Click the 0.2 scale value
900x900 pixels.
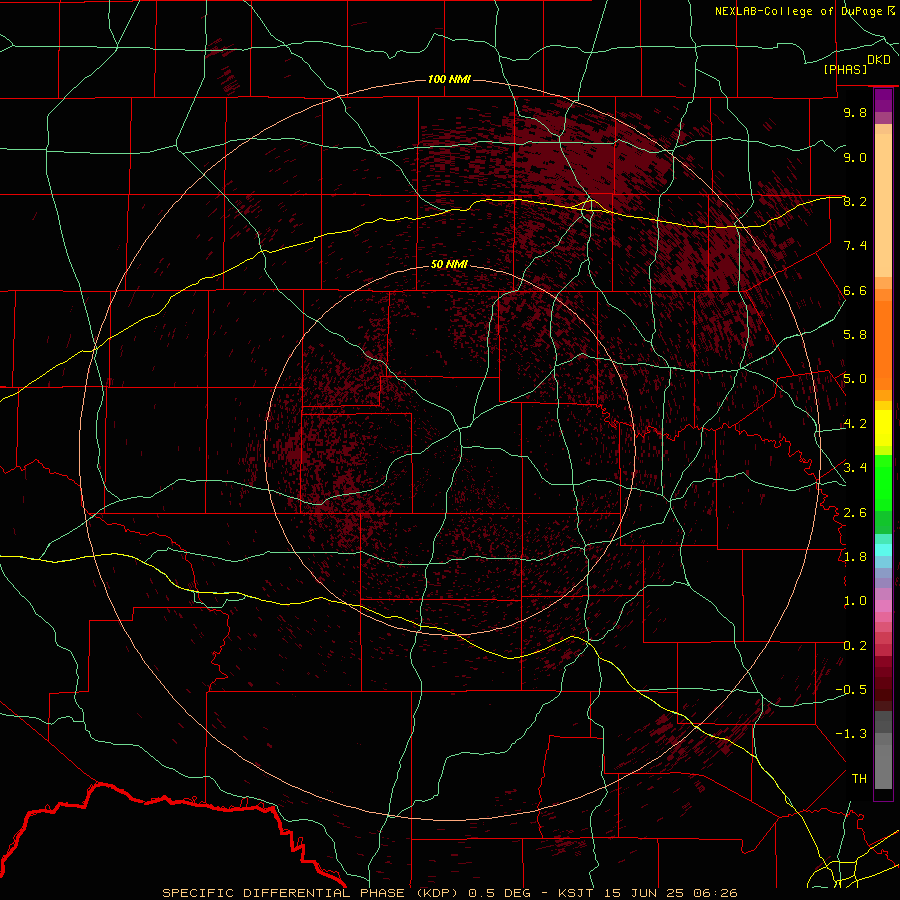855,646
